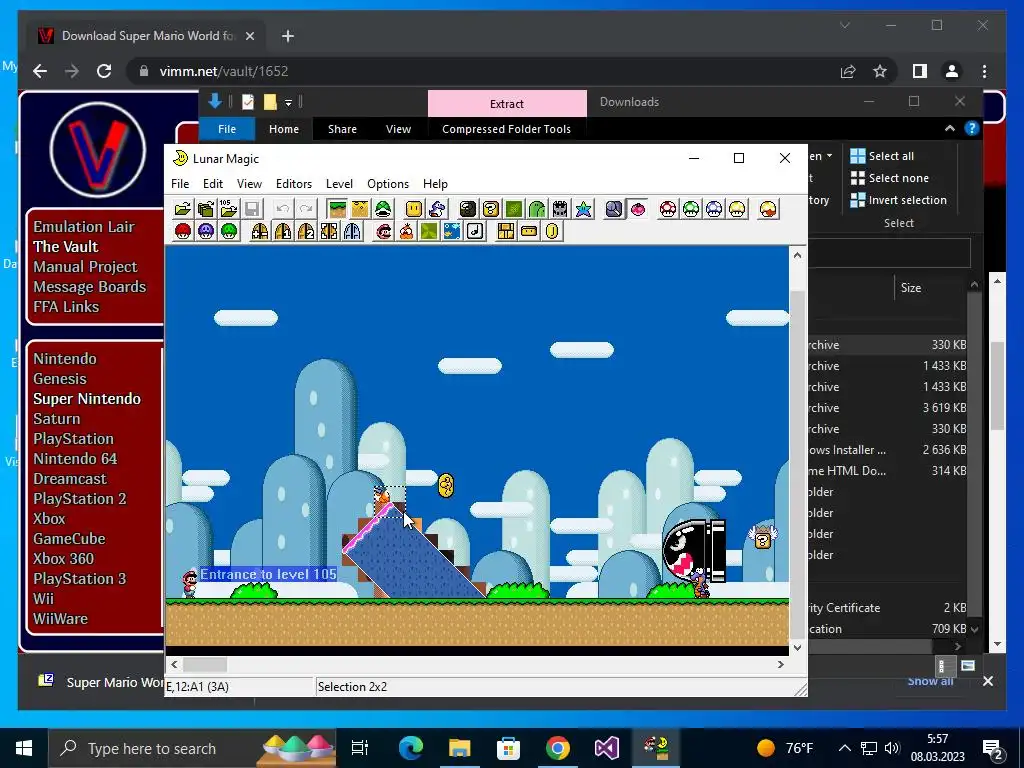1024x768 pixels.
Task: Open the Emulation Lair link on Vimm's page
Action: 84,227
